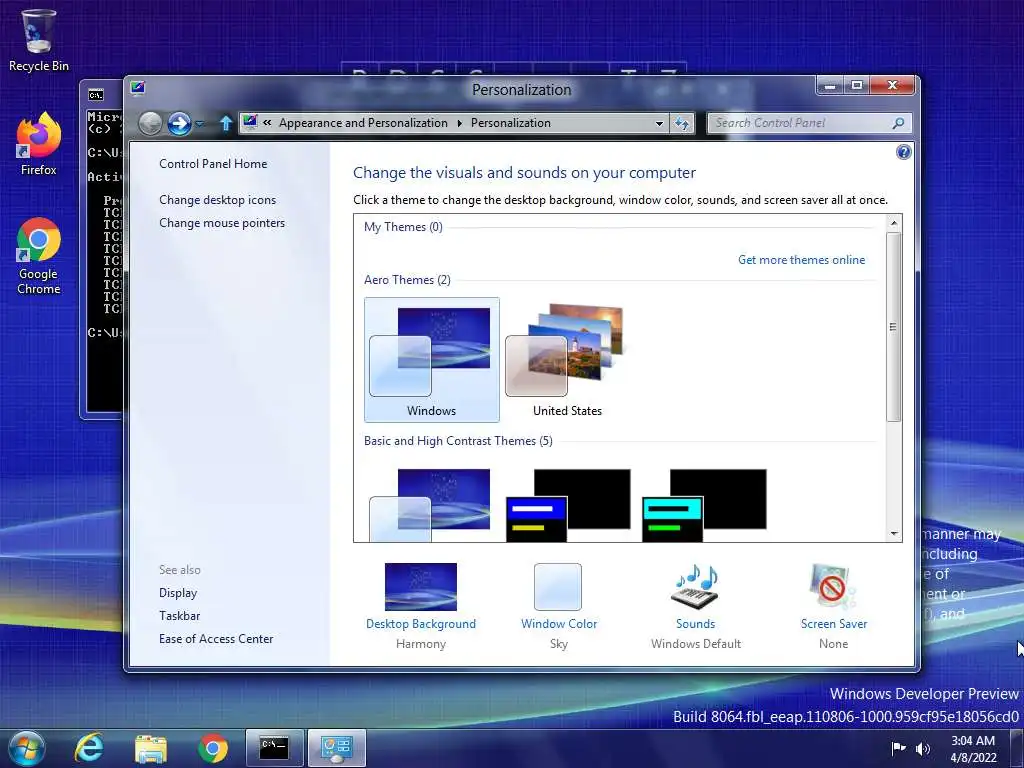Click the taskbar clock showing 3:04 AM
The image size is (1024, 768).
coord(973,748)
